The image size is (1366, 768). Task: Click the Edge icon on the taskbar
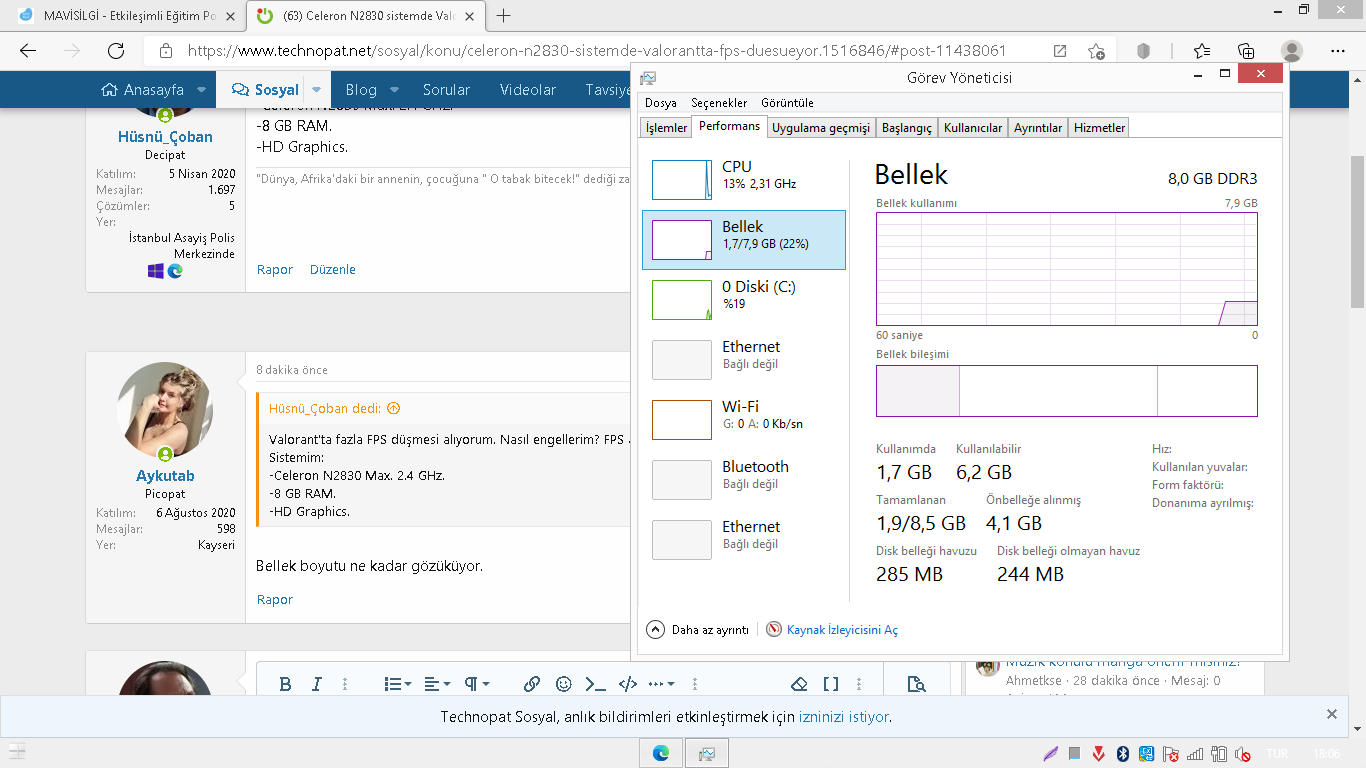point(661,753)
